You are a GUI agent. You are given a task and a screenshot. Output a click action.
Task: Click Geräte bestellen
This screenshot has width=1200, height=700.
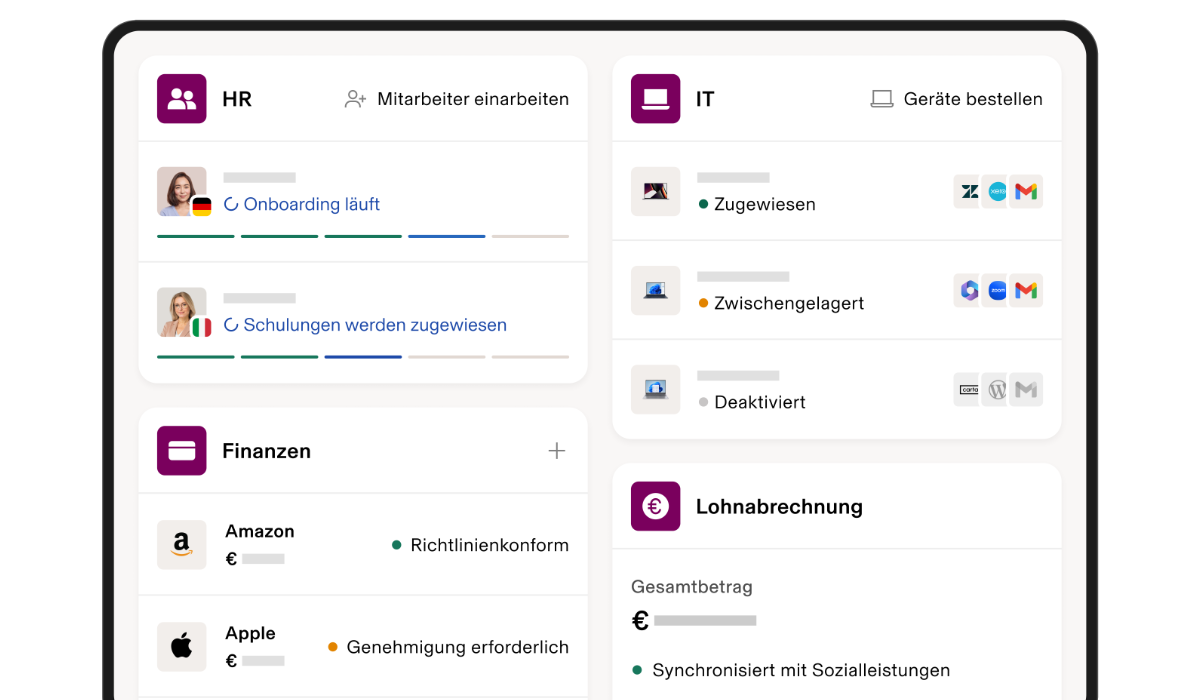(956, 98)
